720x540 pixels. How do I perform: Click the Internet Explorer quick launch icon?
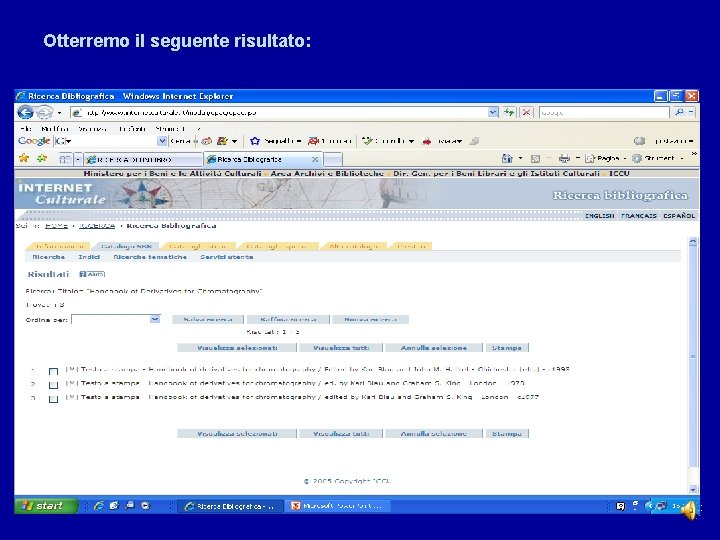click(98, 506)
